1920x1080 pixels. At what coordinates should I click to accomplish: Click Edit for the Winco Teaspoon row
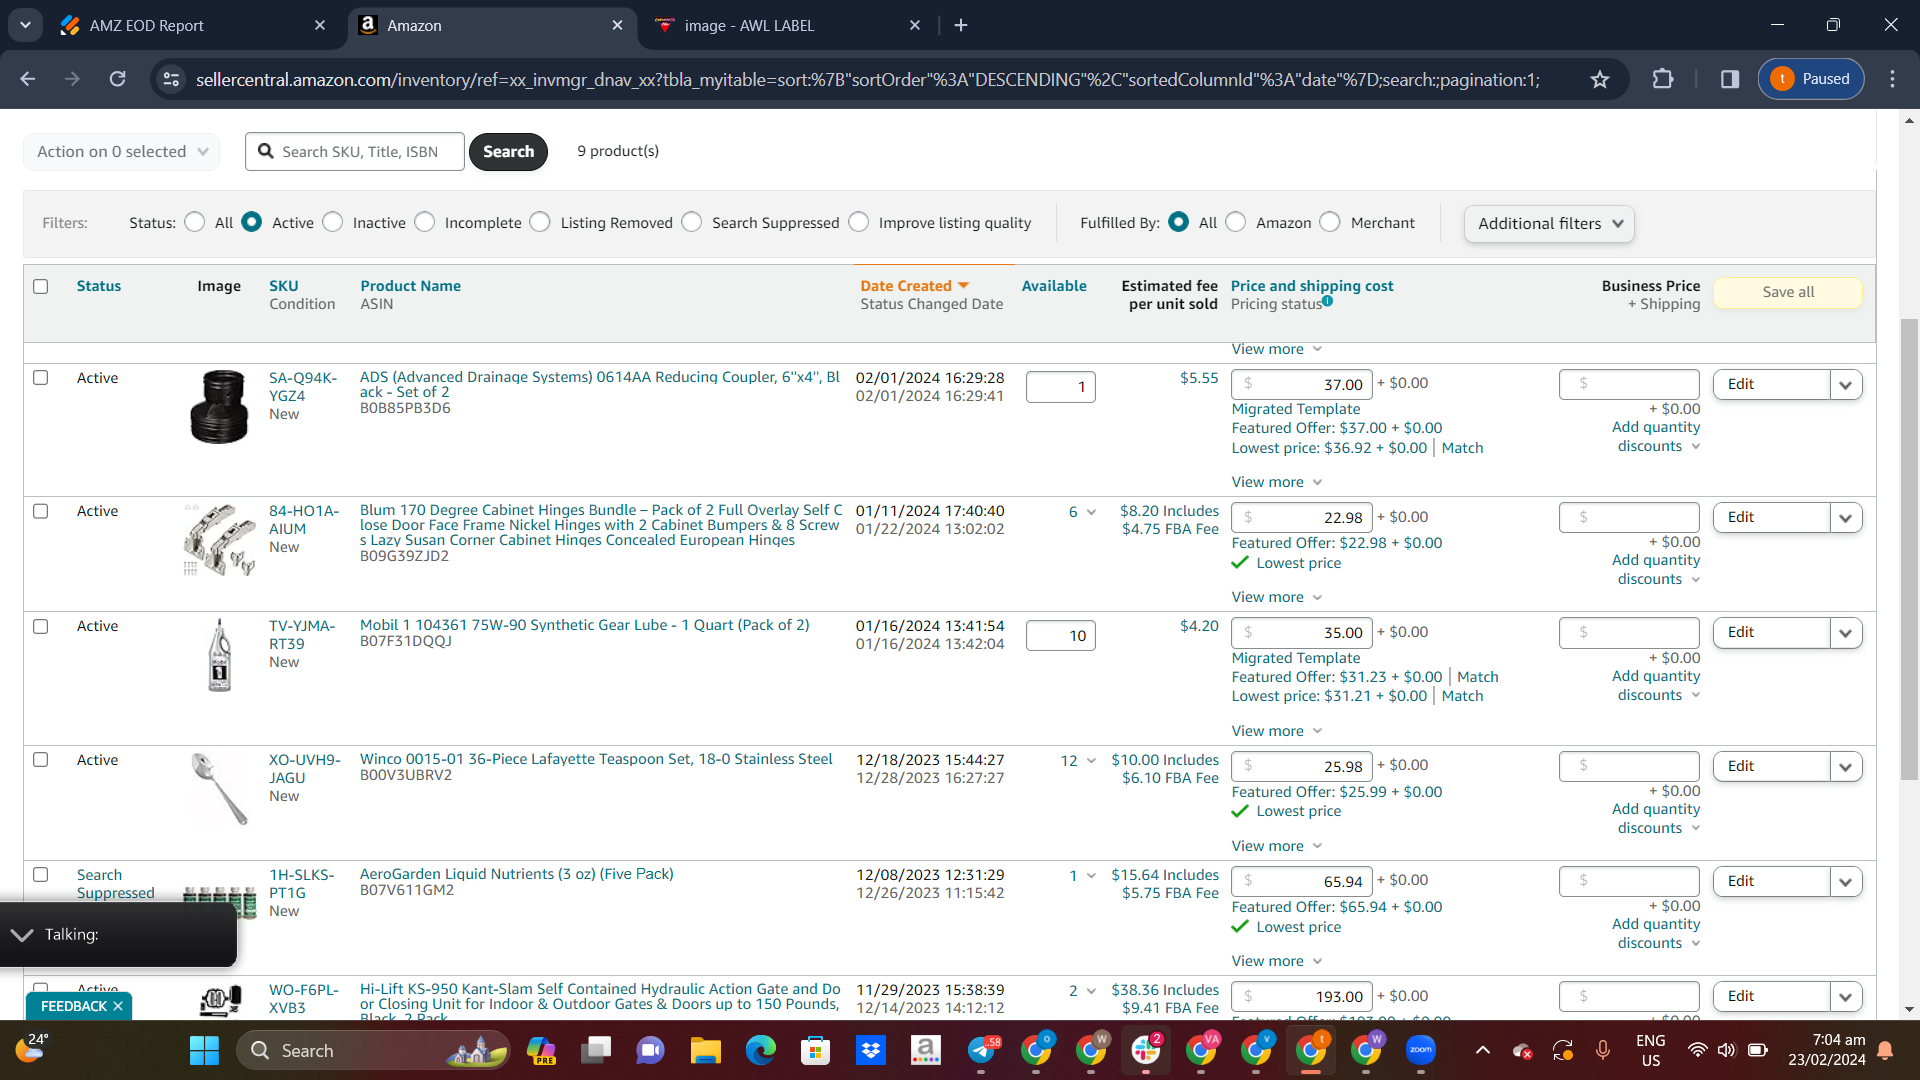click(x=1771, y=767)
